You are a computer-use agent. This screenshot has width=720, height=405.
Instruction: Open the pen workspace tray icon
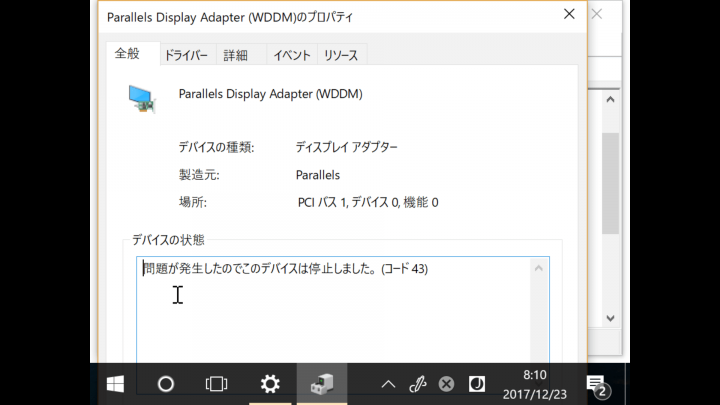(x=417, y=384)
